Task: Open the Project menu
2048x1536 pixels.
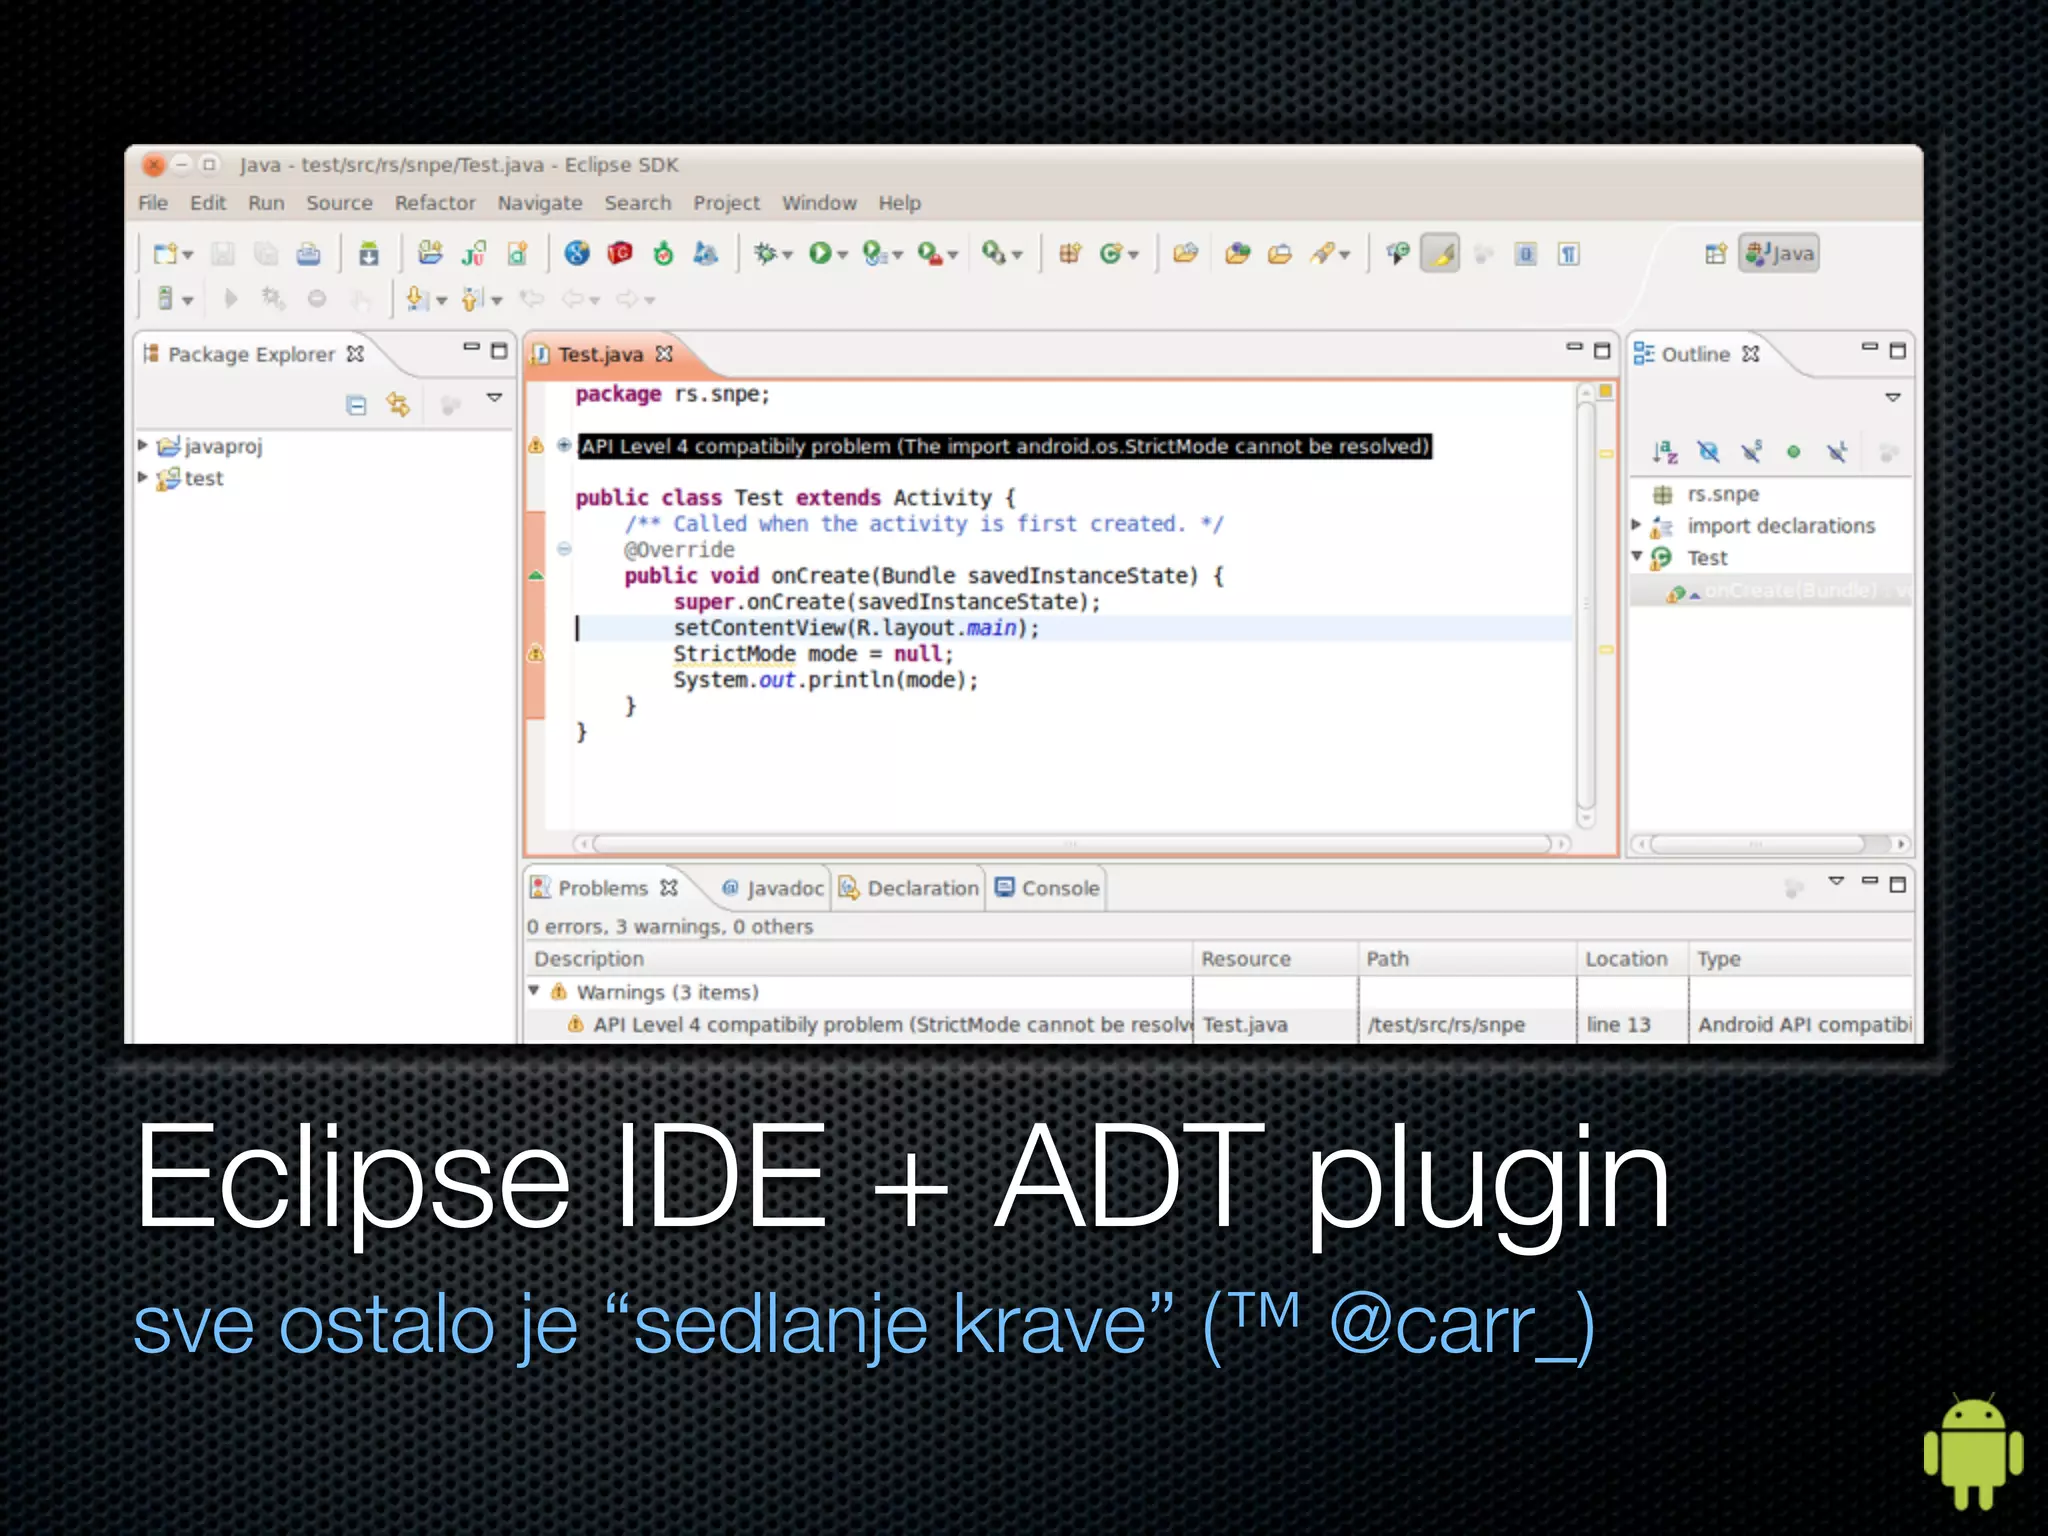Action: pos(727,203)
